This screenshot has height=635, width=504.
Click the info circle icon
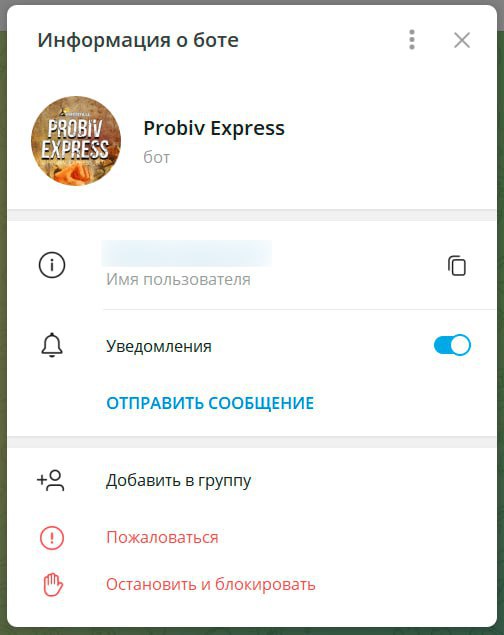pos(52,265)
